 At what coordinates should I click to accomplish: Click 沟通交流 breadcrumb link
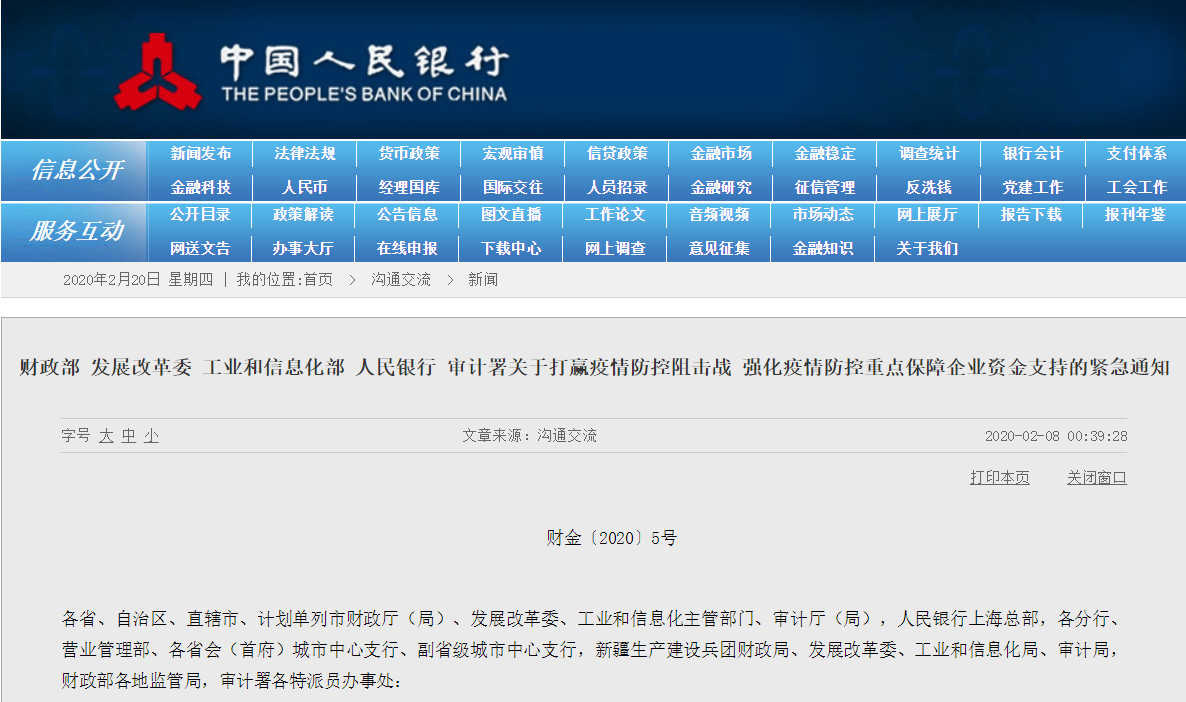[400, 280]
